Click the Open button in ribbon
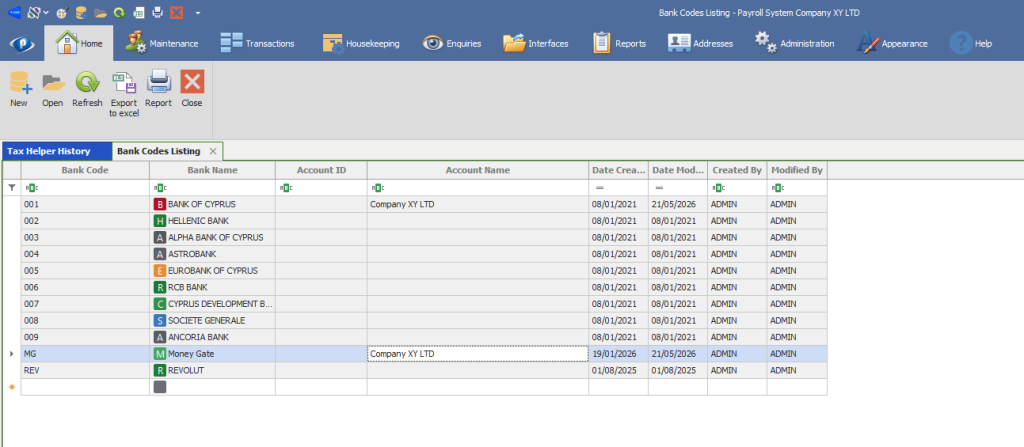Viewport: 1024px width, 447px height. tap(52, 89)
